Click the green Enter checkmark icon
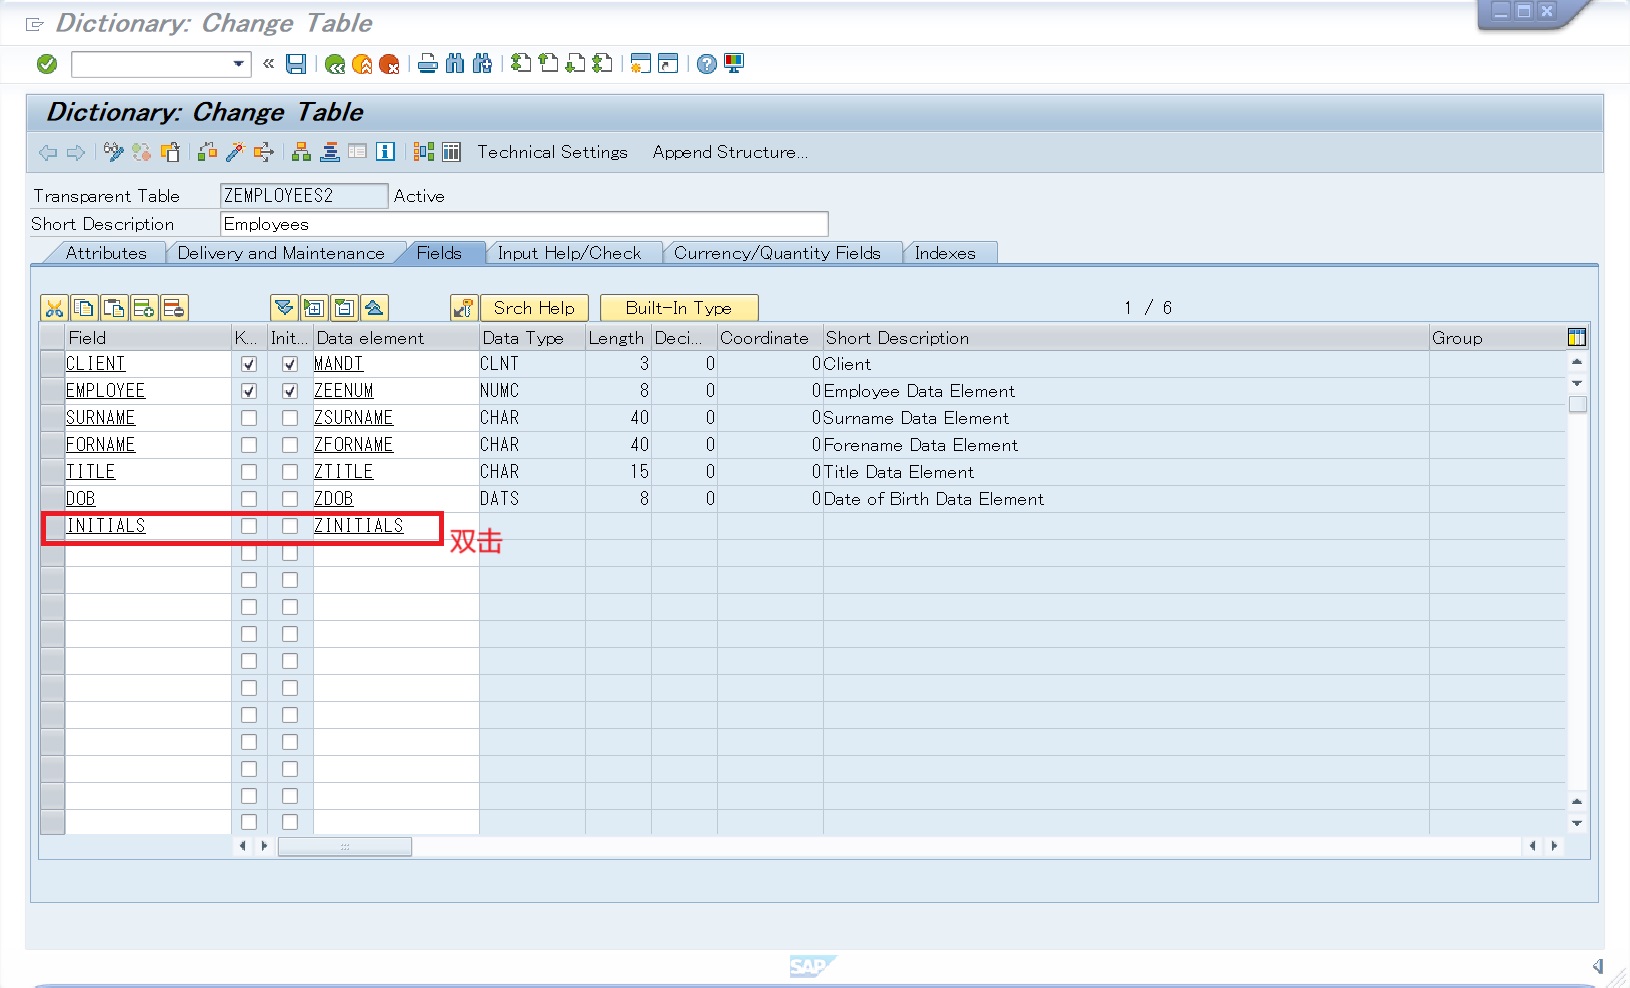 (47, 64)
